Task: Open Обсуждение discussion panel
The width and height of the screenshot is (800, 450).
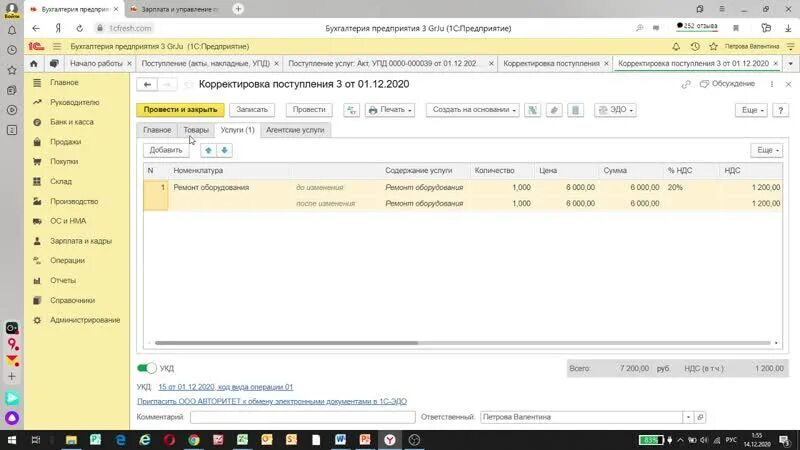Action: (728, 84)
